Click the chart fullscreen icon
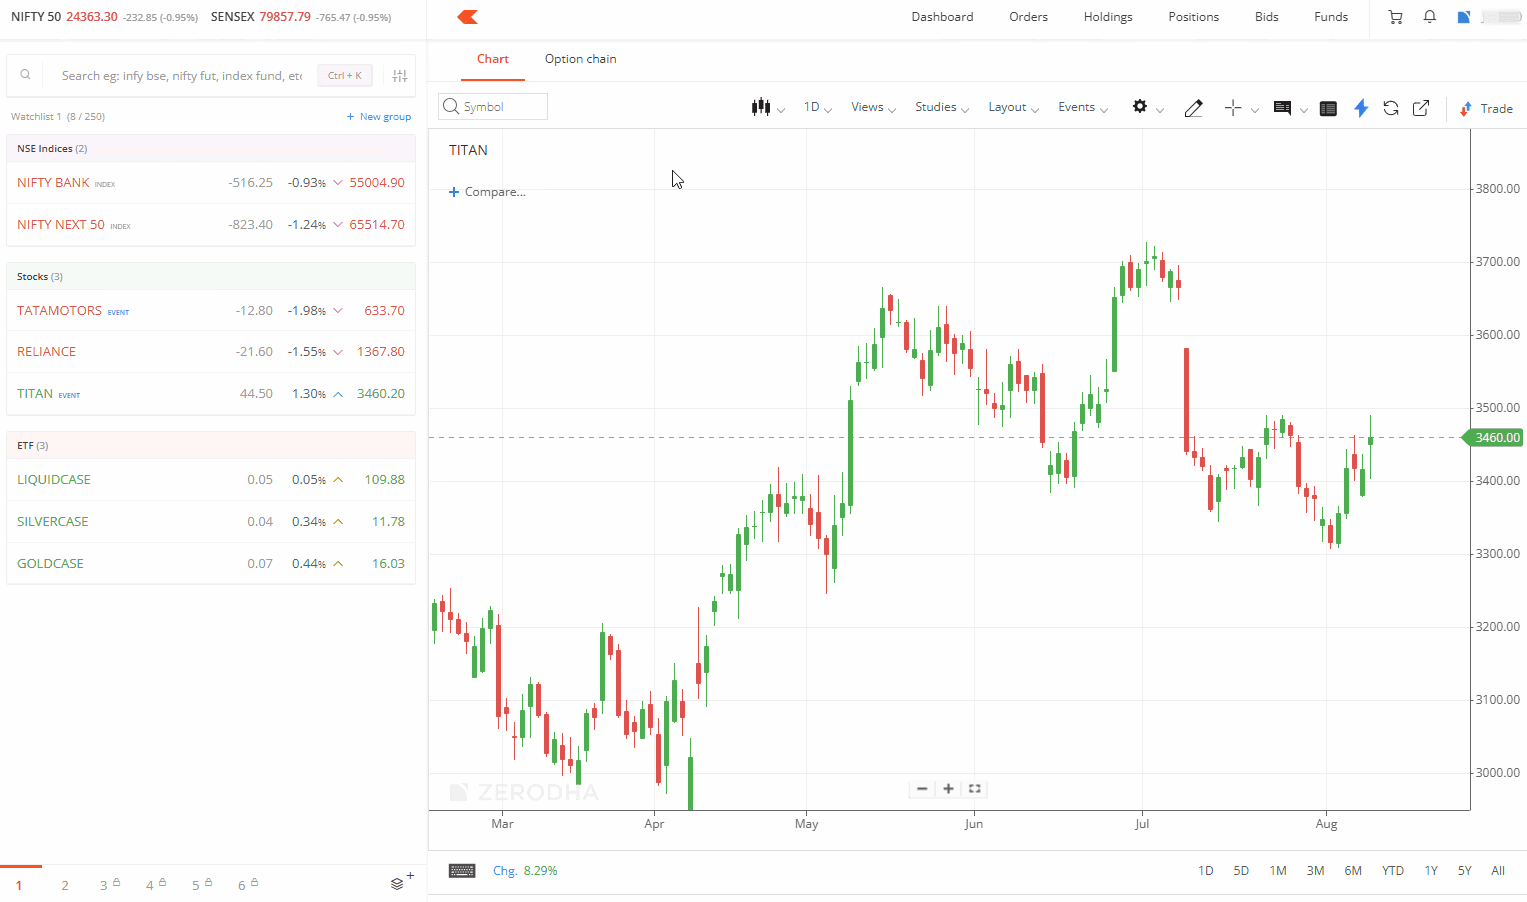 tap(975, 789)
